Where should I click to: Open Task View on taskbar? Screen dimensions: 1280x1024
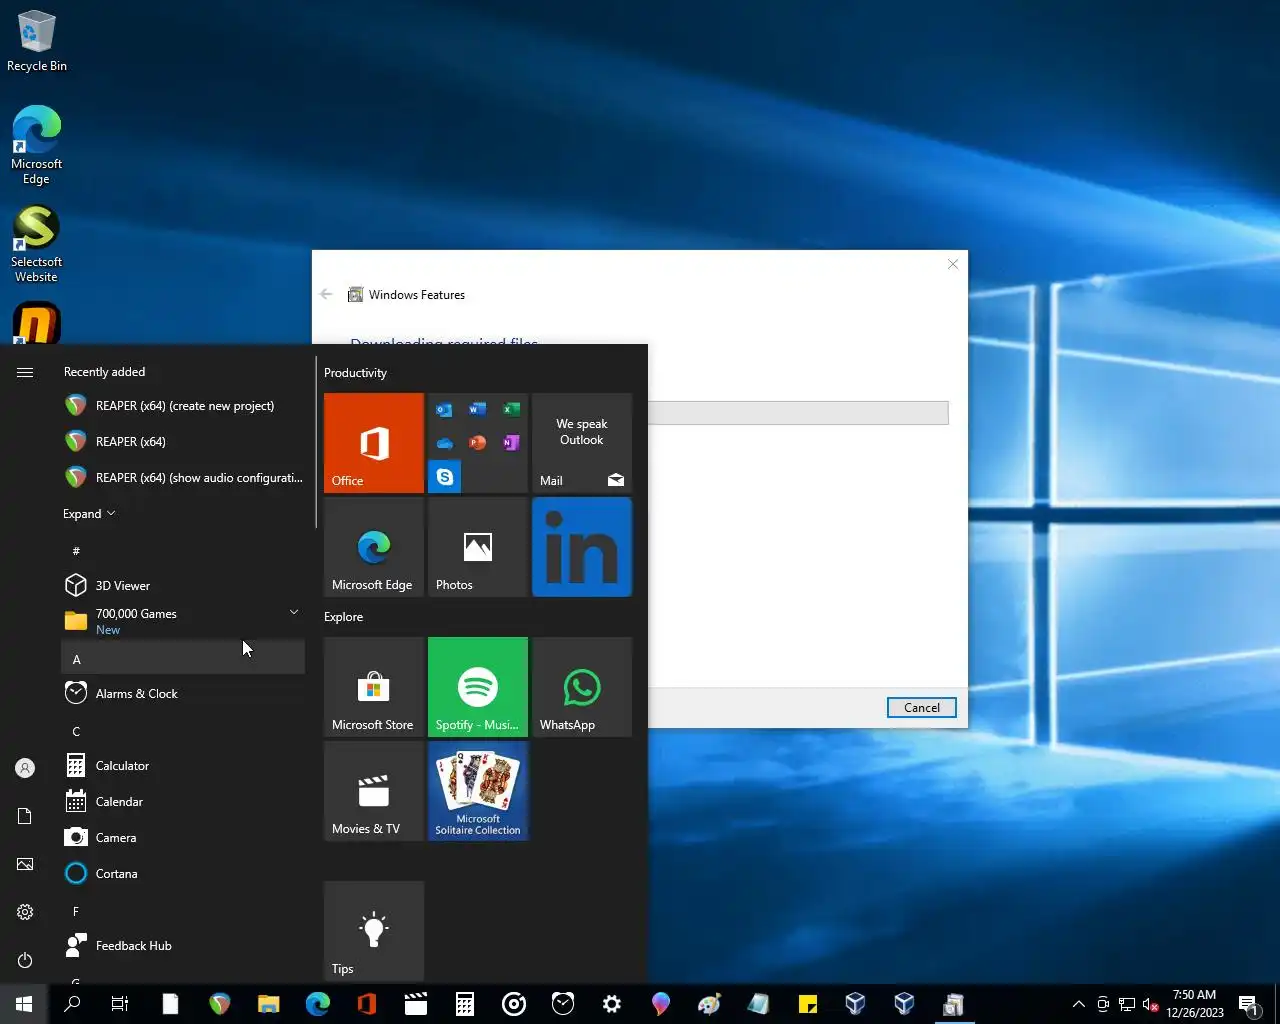pos(120,1004)
